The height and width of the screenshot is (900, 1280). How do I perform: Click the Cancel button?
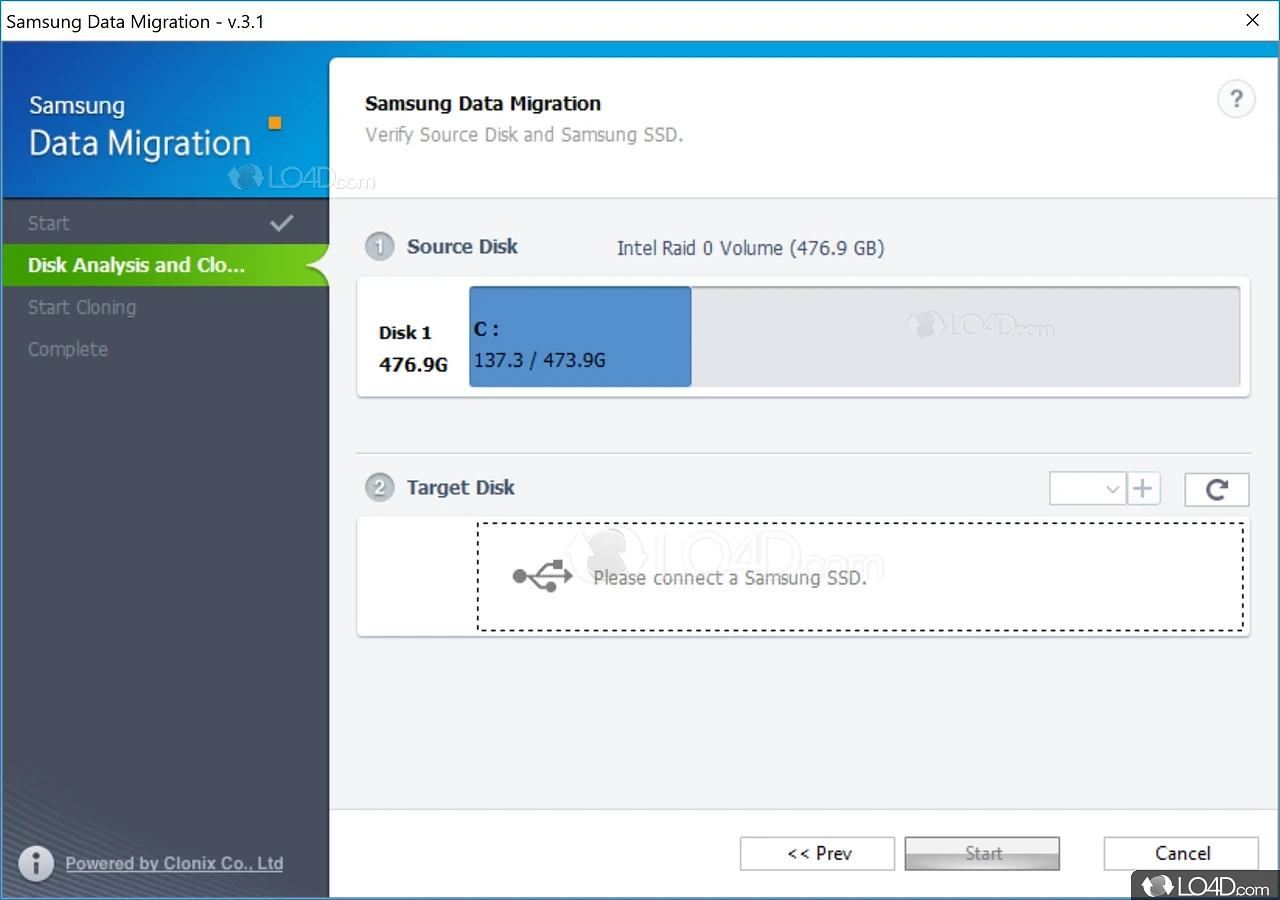[x=1181, y=853]
